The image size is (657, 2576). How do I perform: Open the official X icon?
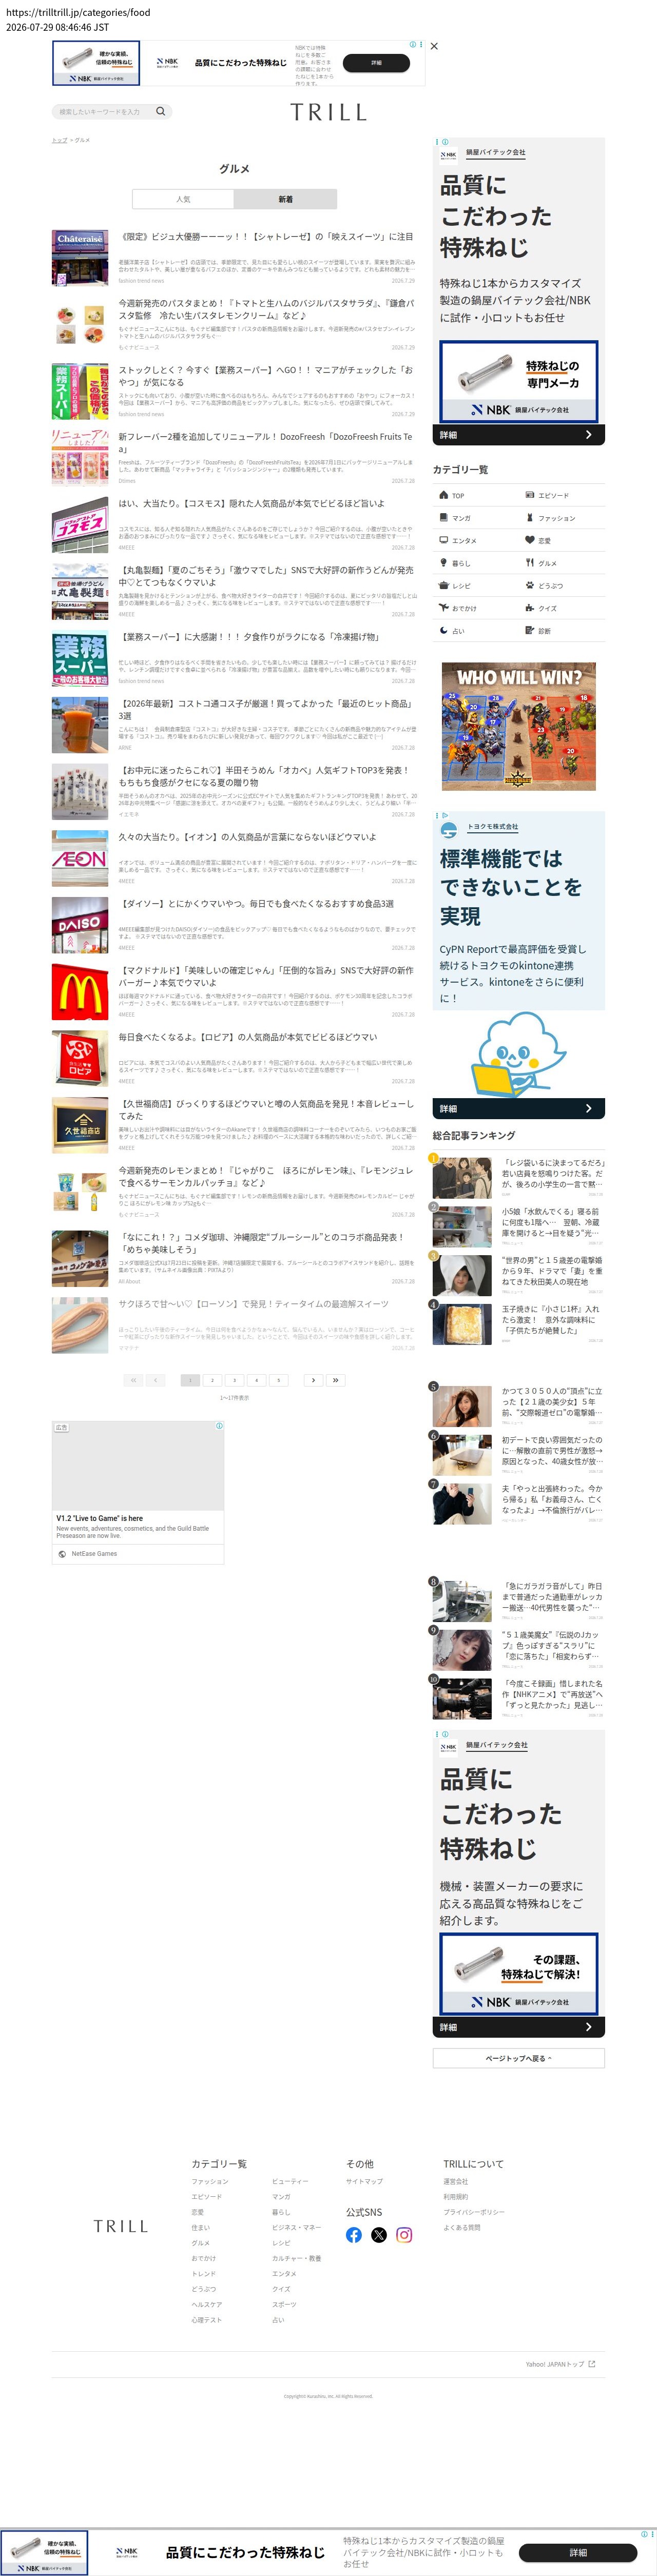tap(379, 2234)
